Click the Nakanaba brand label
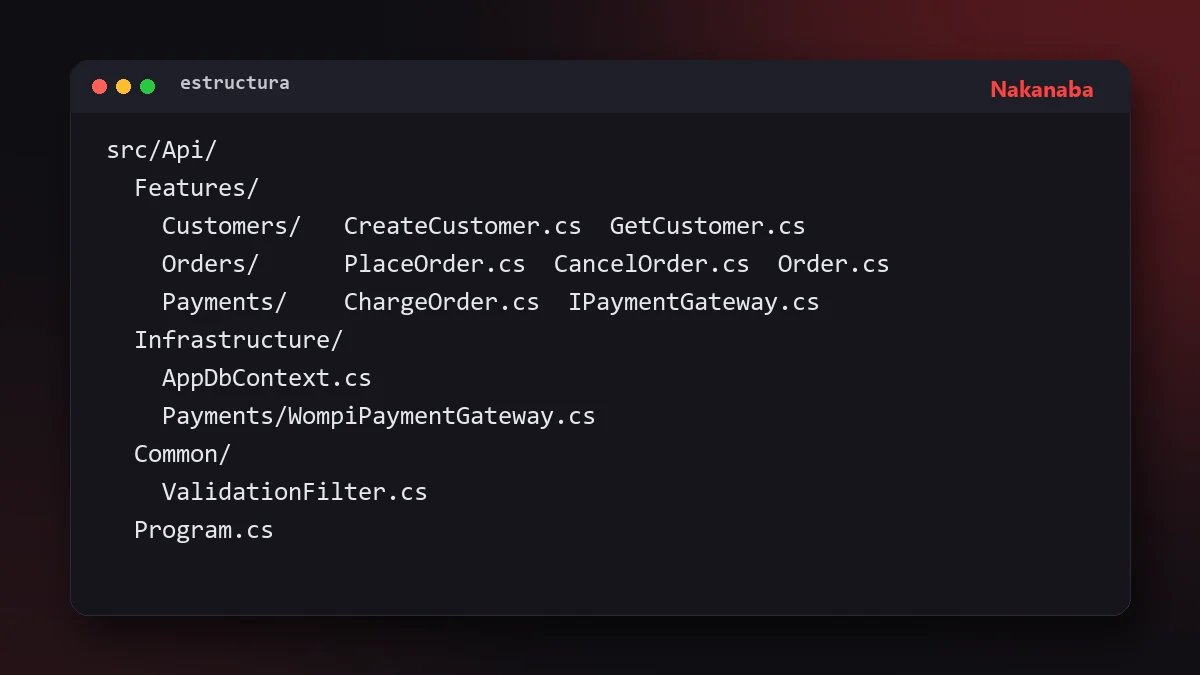 click(1042, 90)
